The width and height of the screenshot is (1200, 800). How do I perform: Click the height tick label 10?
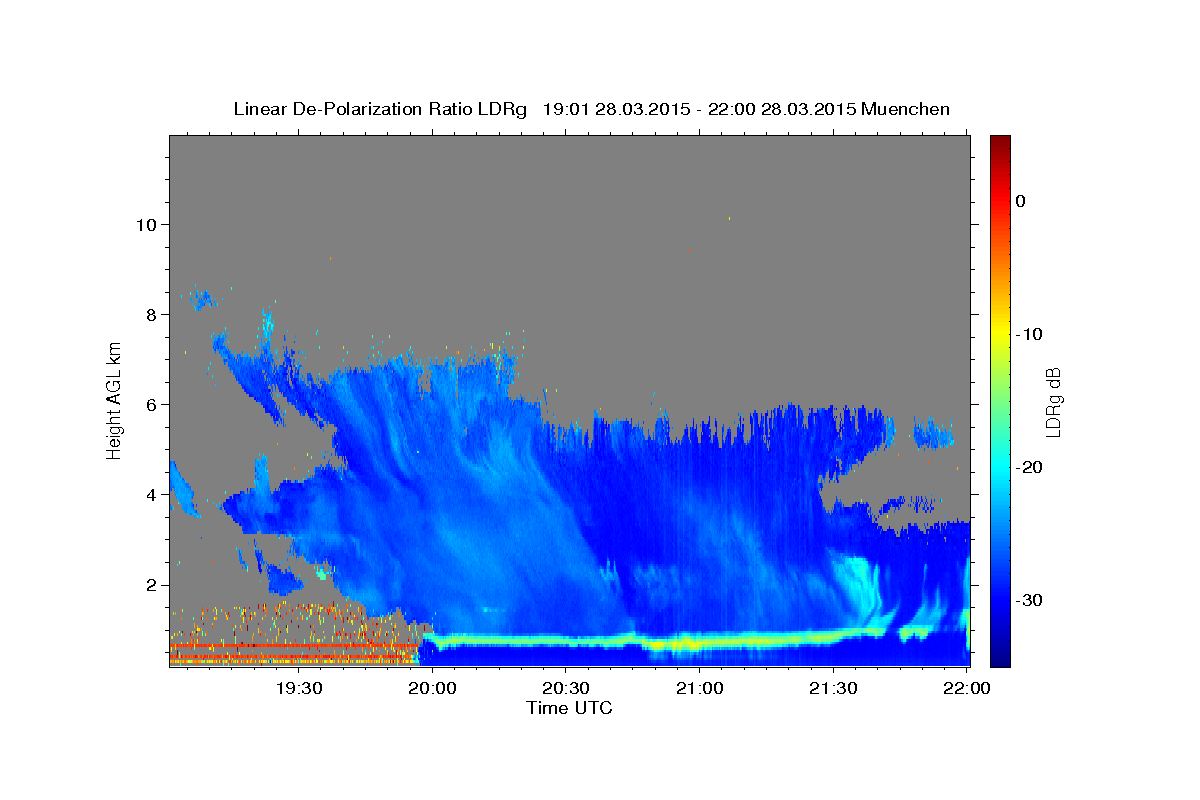(147, 225)
